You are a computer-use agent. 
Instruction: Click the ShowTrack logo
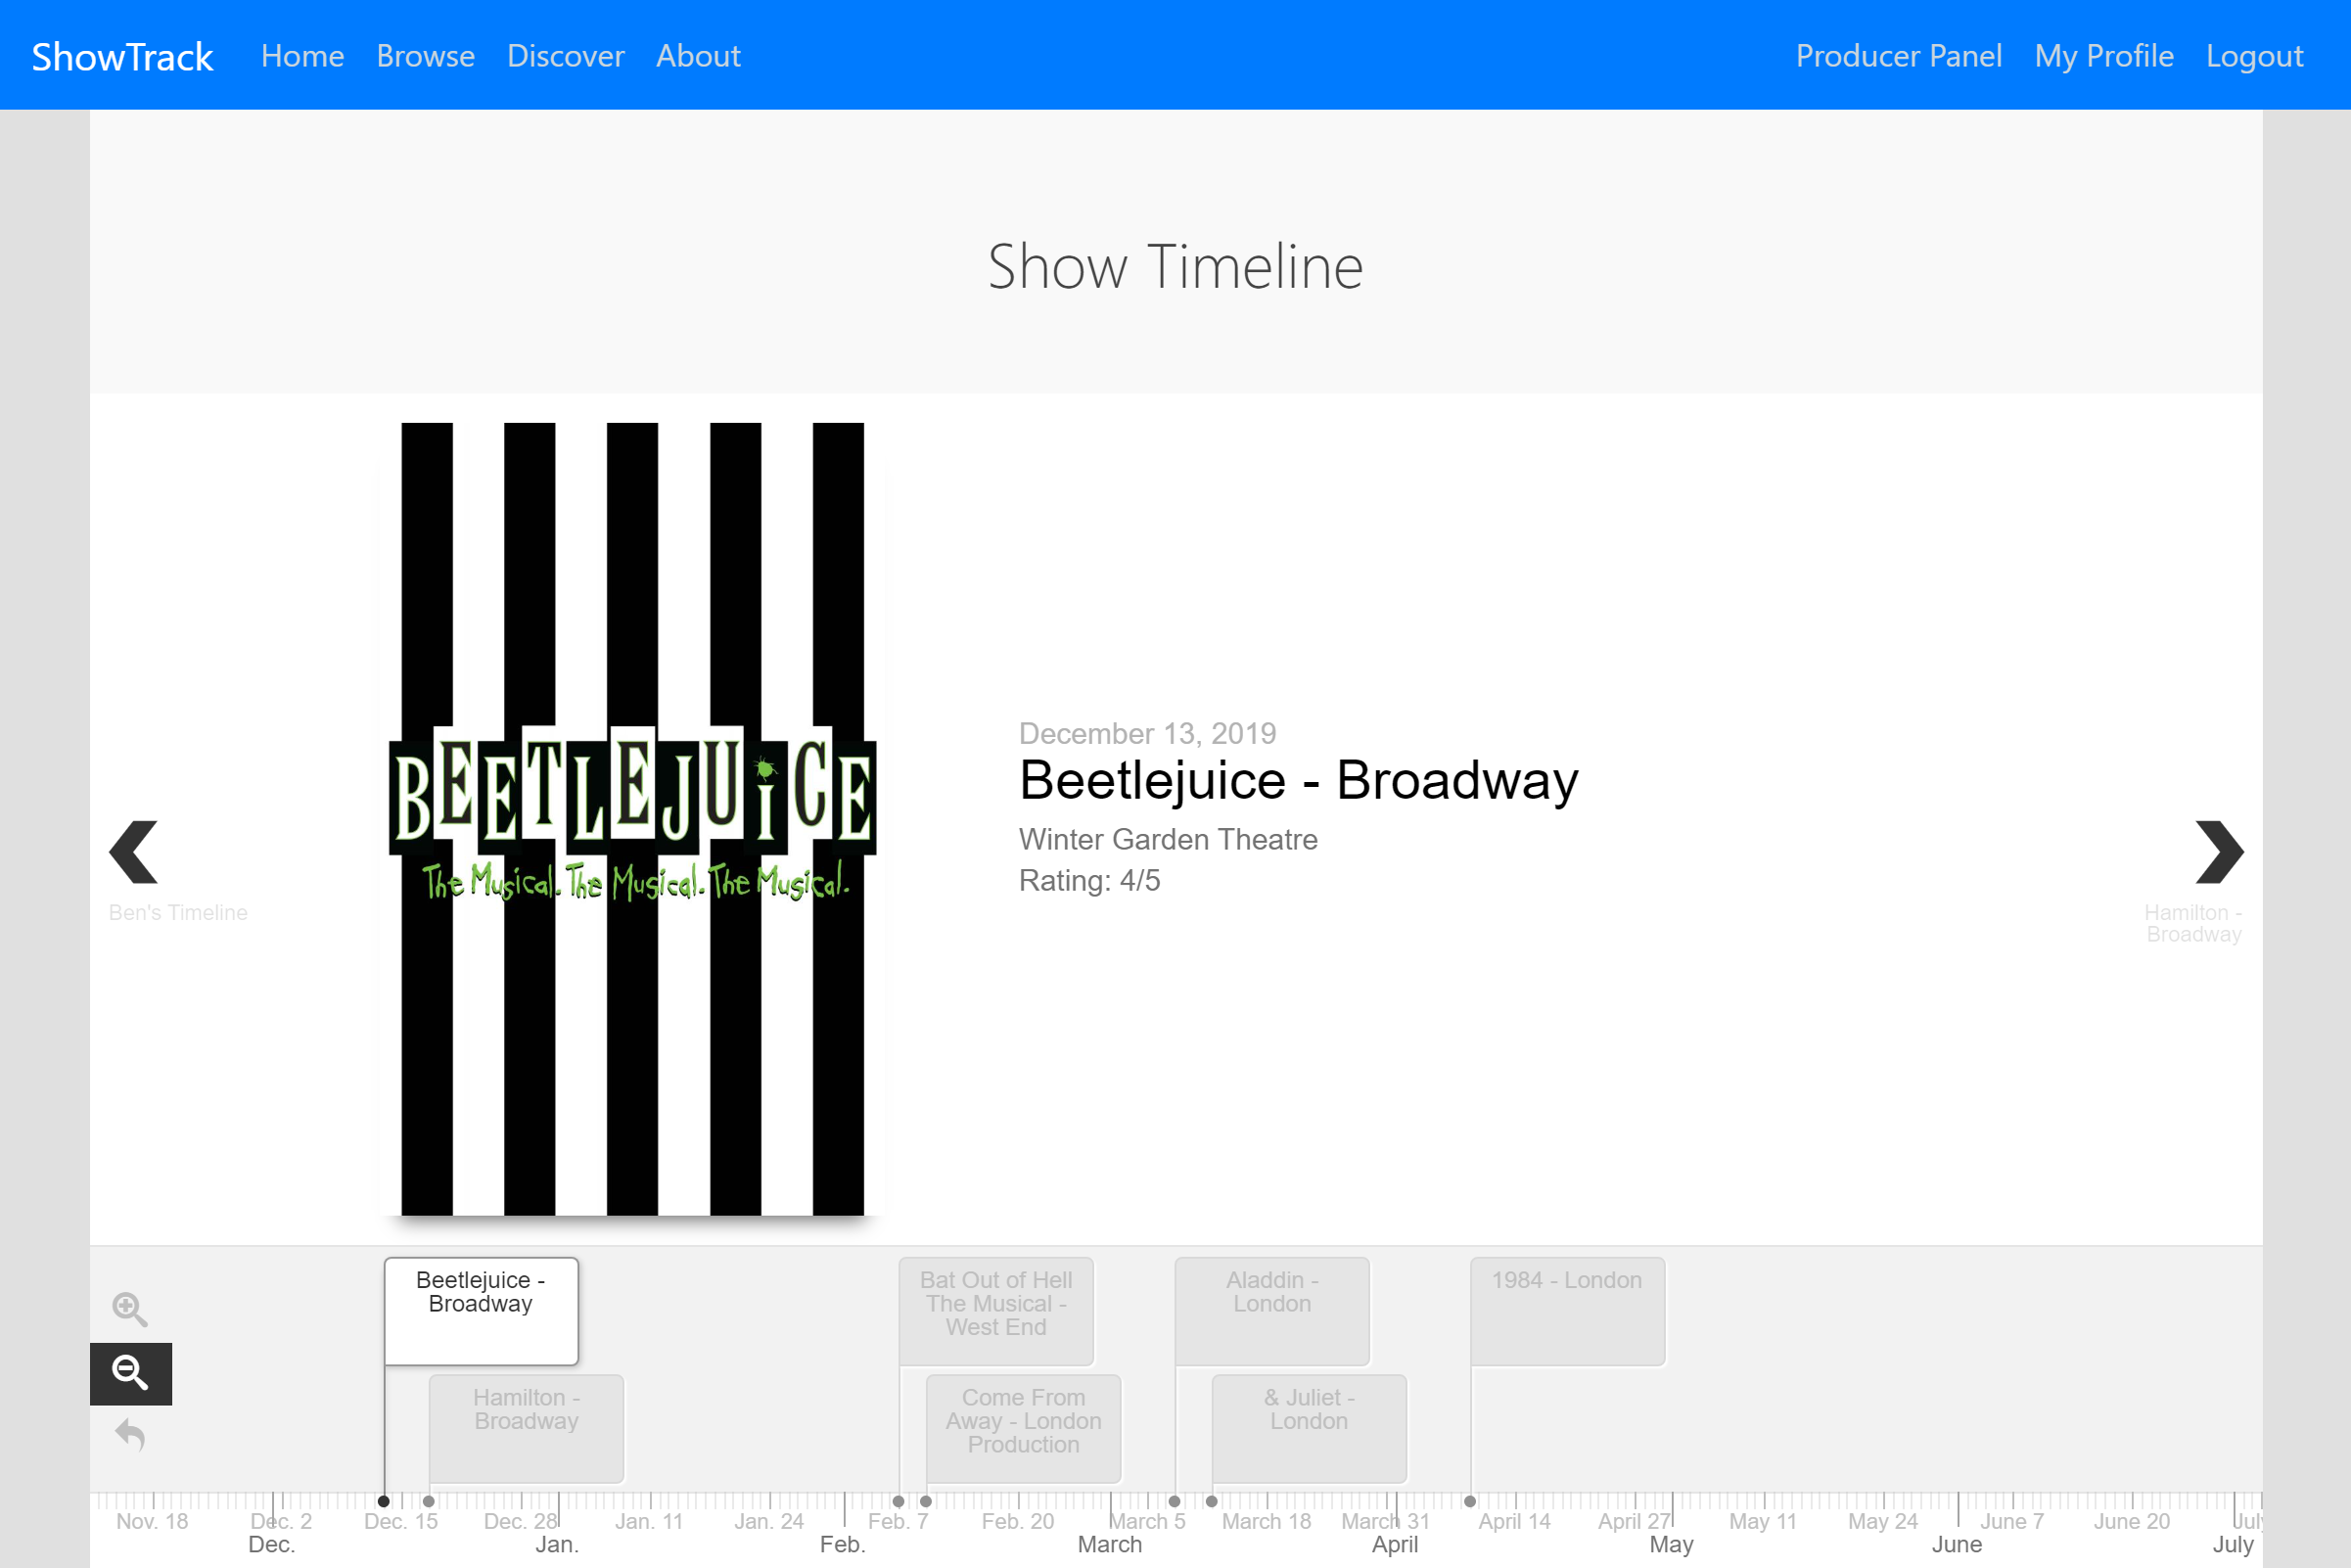tap(121, 55)
